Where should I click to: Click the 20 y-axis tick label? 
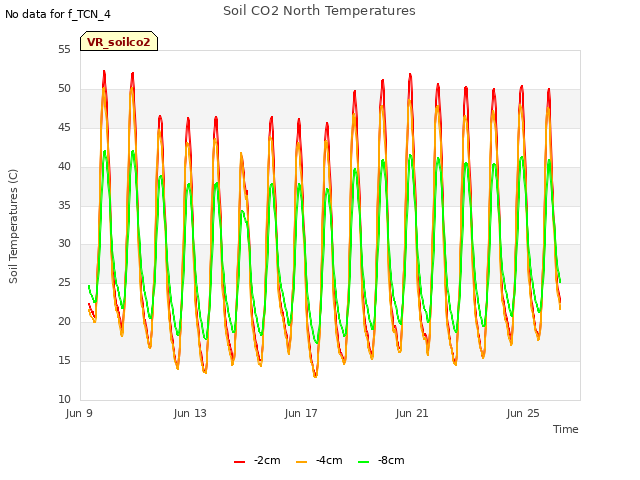(x=64, y=322)
